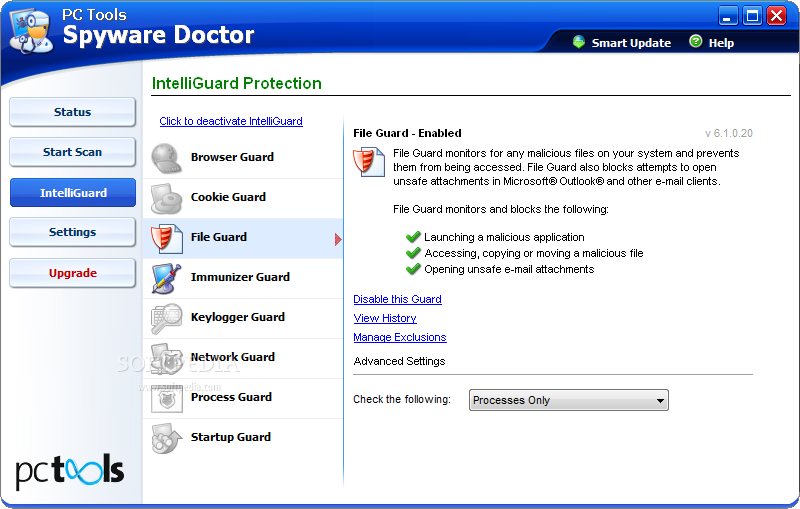The width and height of the screenshot is (800, 509).
Task: Open the Settings page
Action: tap(72, 232)
